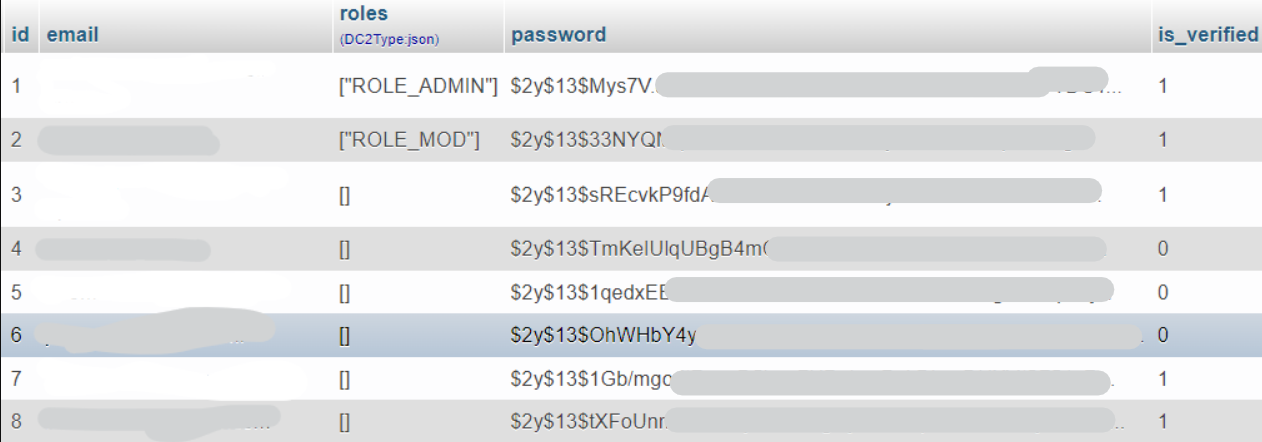Sort by the password column header
1262x442 pixels.
[x=558, y=34]
